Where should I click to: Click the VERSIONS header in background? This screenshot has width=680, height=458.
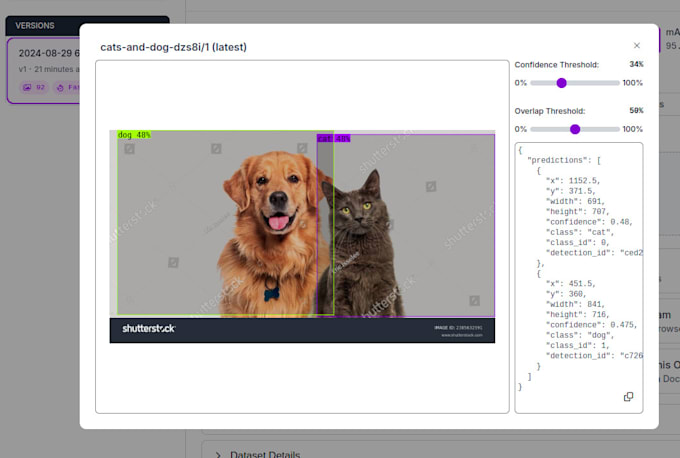[35, 26]
